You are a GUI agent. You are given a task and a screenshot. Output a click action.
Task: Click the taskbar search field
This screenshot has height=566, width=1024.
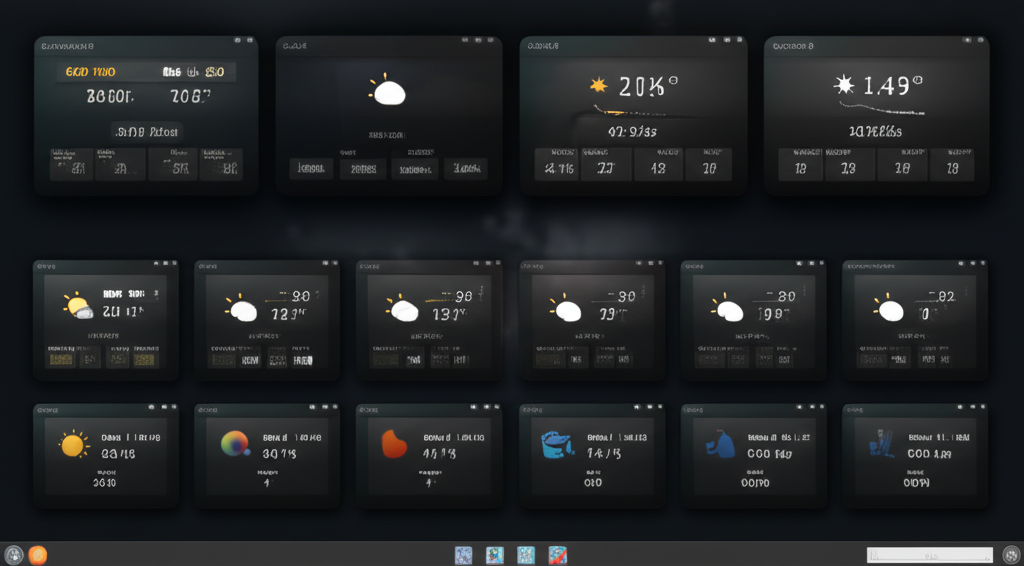pyautogui.click(x=929, y=555)
